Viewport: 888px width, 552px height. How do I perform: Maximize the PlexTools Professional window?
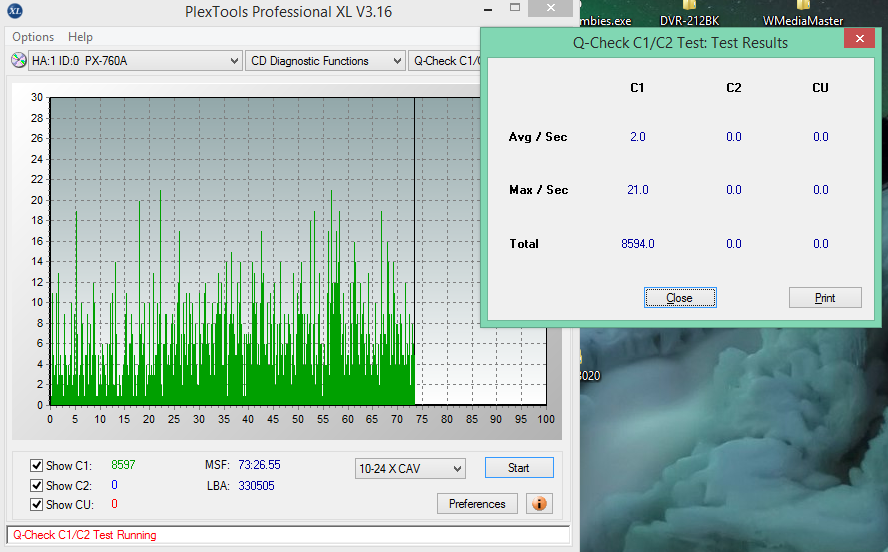pyautogui.click(x=515, y=8)
